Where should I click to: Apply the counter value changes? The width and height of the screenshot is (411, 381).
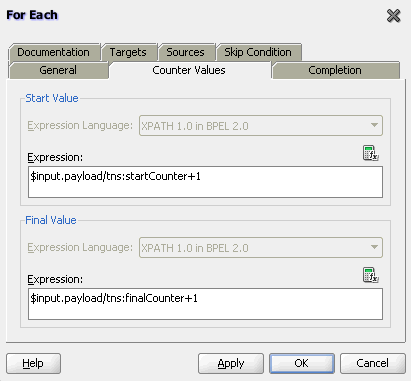pyautogui.click(x=231, y=363)
